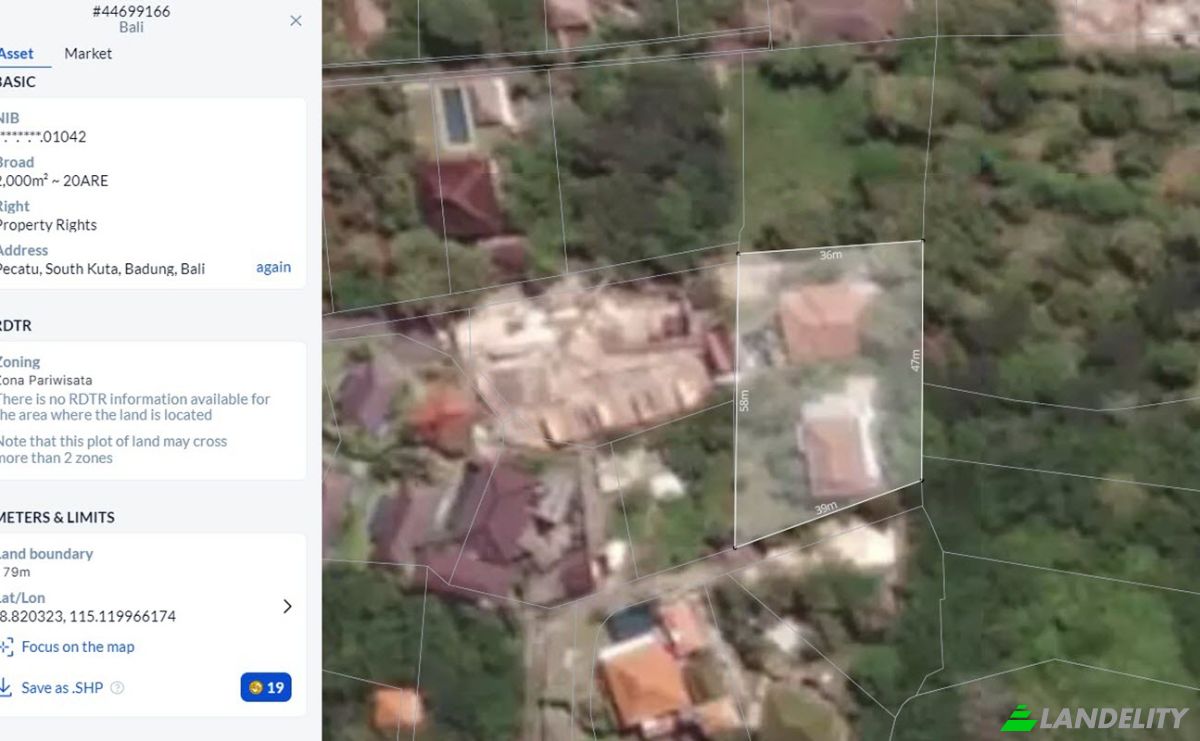Click the swimming pool parcel on the map
The height and width of the screenshot is (741, 1200).
coord(456,114)
